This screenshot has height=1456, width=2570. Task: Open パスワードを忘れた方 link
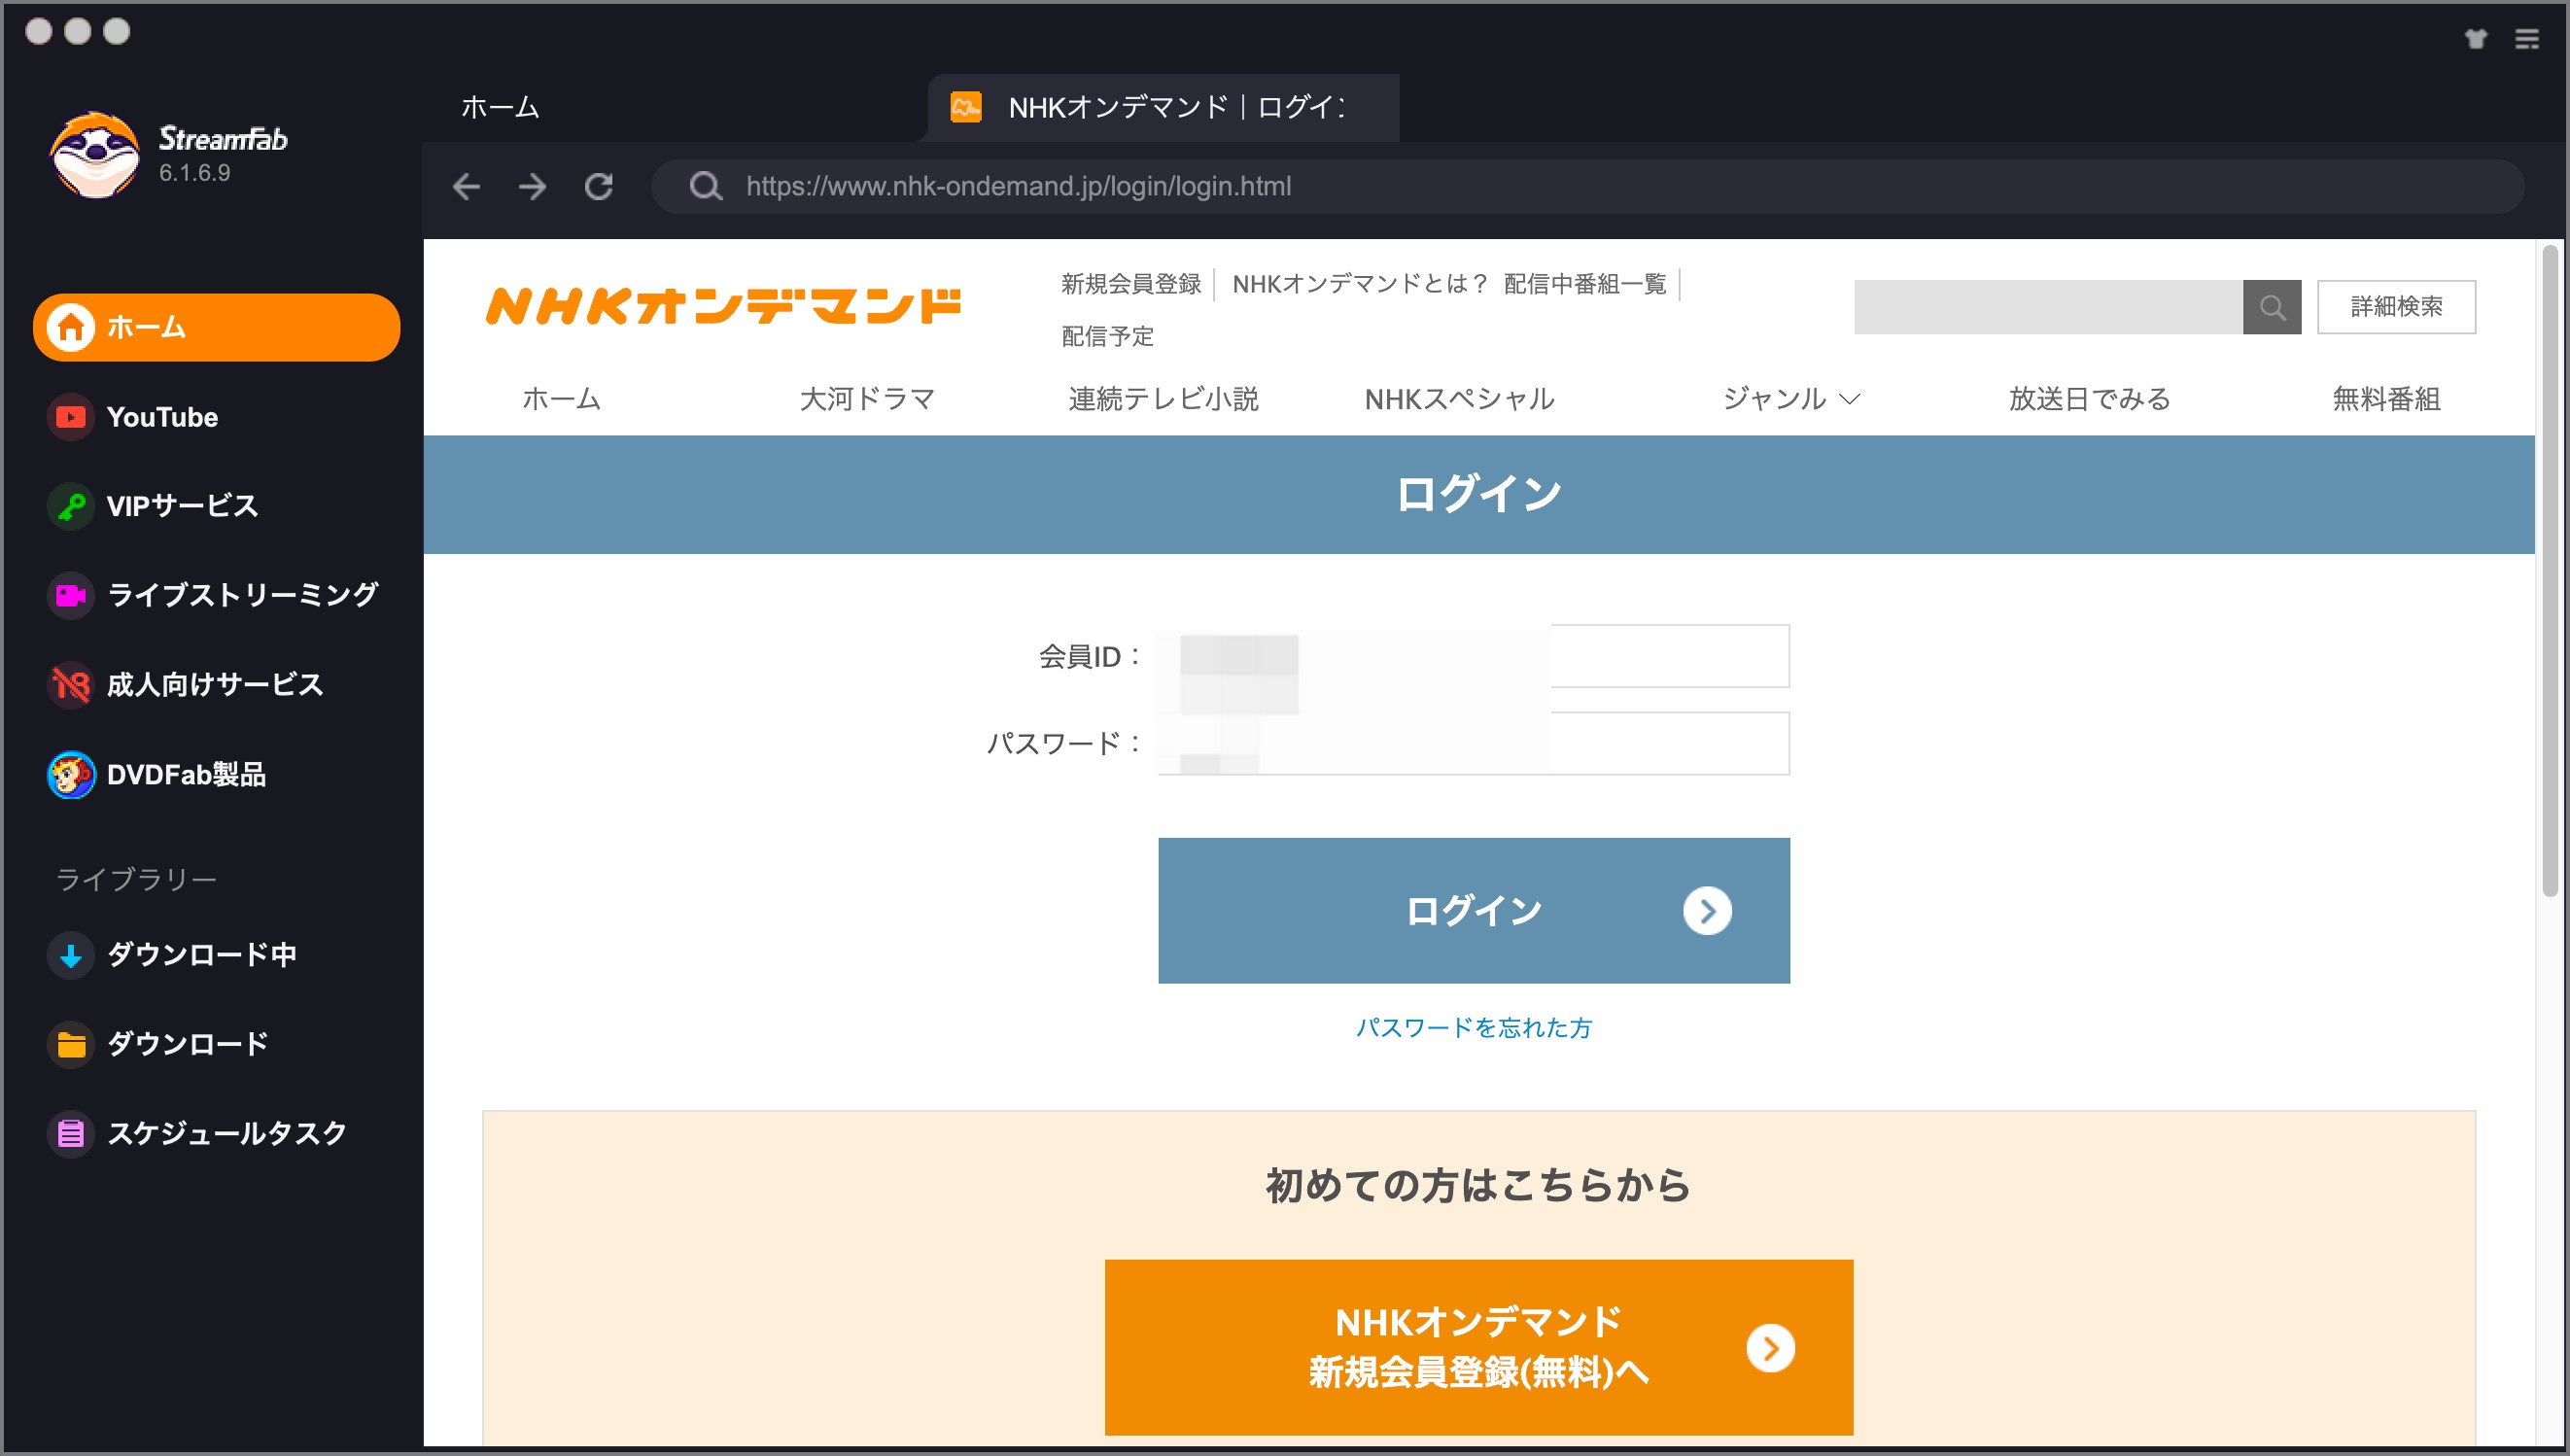1473,1027
